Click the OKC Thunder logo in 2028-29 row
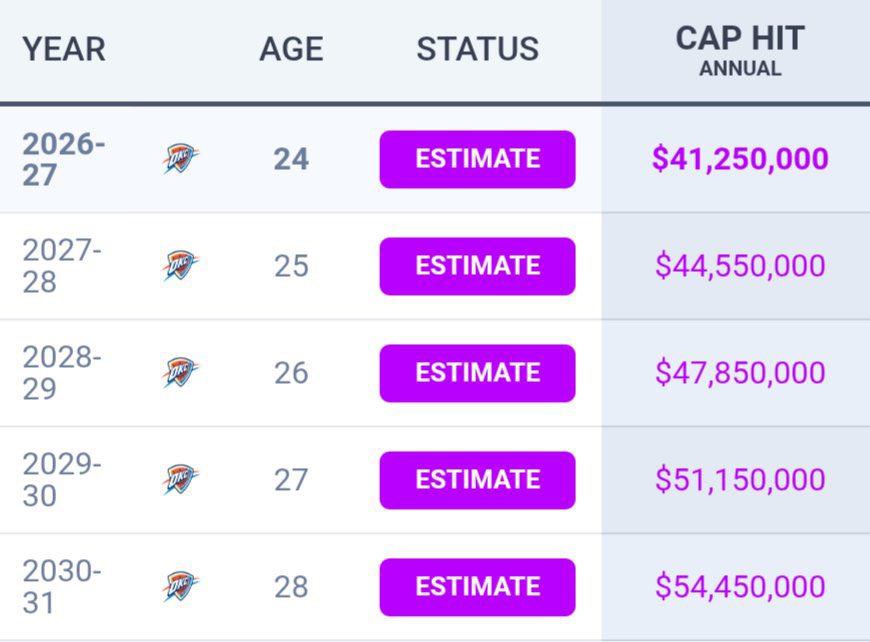Screen dimensions: 870x642 [181, 372]
